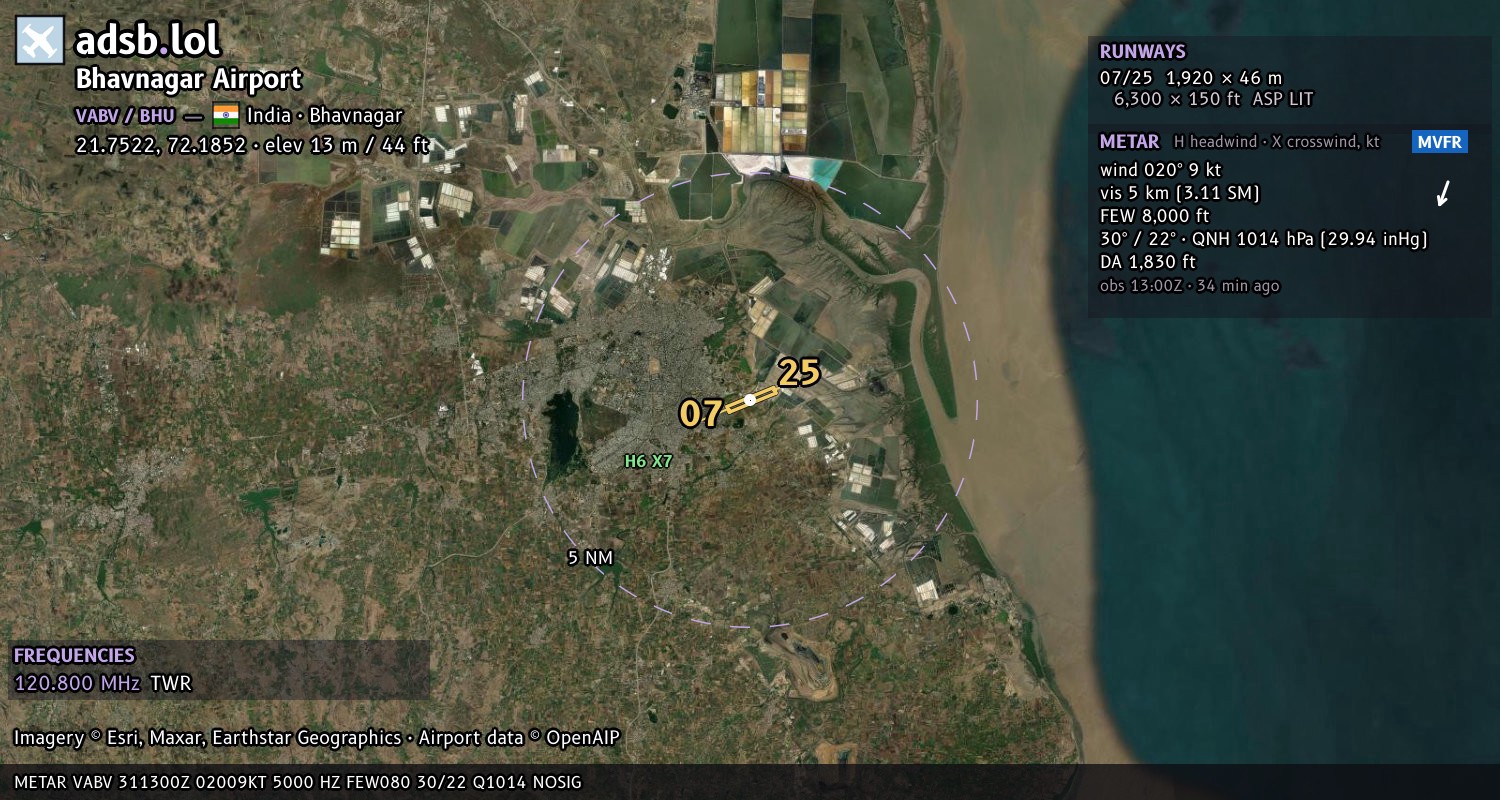This screenshot has width=1500, height=800.
Task: Click the RUNWAYS panel header
Action: [x=1142, y=52]
